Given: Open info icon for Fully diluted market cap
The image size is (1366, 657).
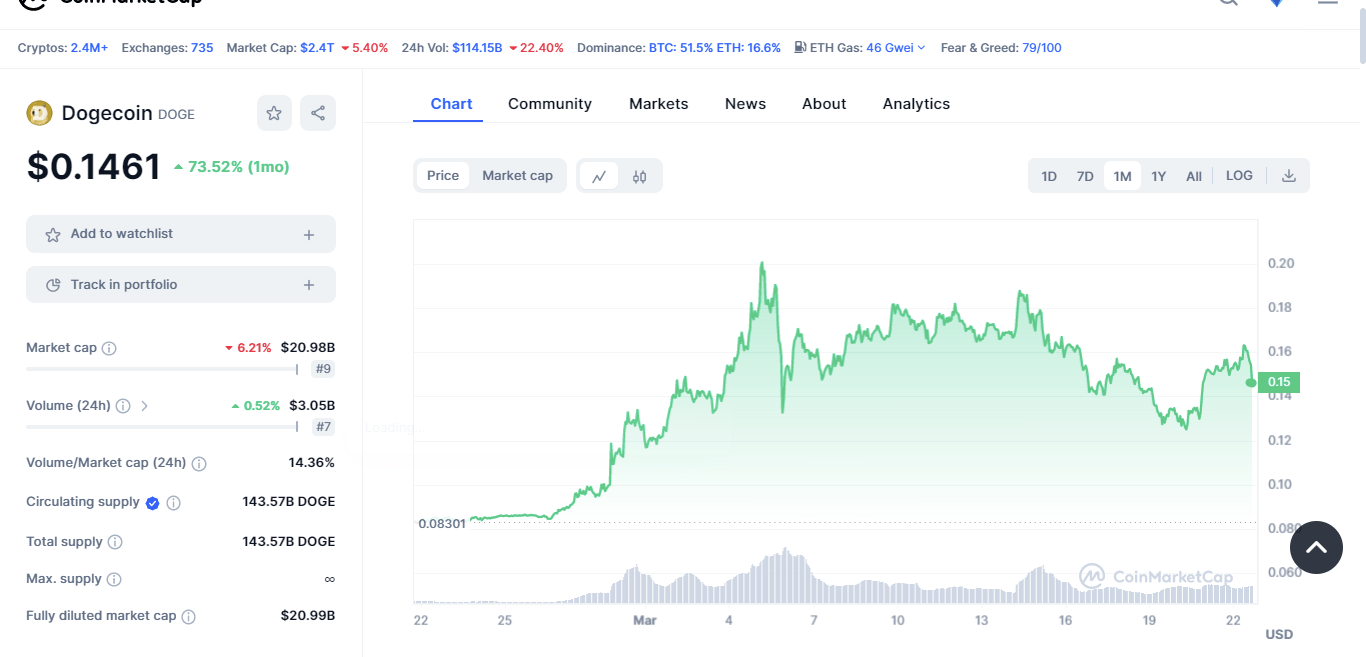Looking at the screenshot, I should (x=188, y=617).
